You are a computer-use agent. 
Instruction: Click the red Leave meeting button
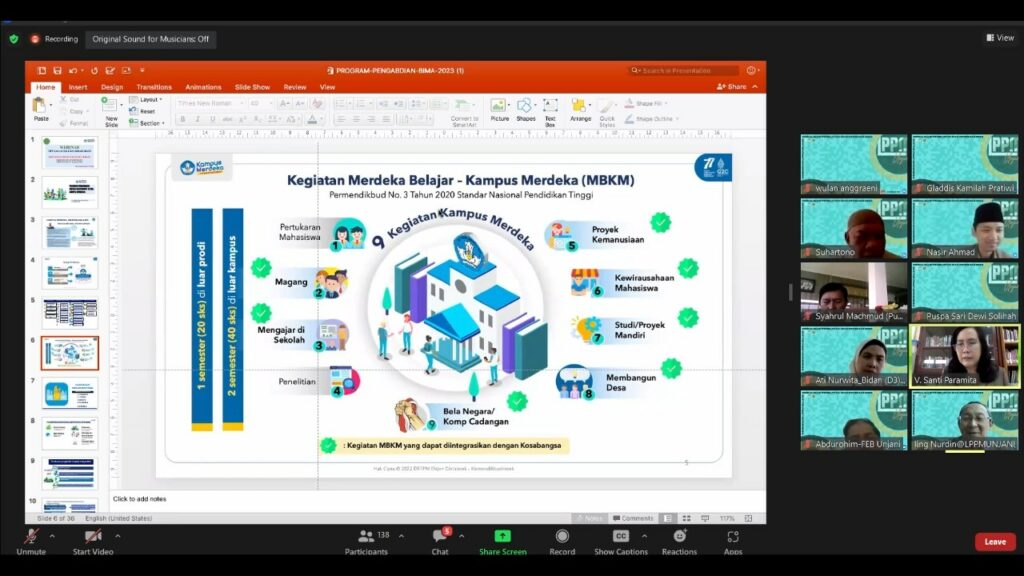pyautogui.click(x=995, y=541)
